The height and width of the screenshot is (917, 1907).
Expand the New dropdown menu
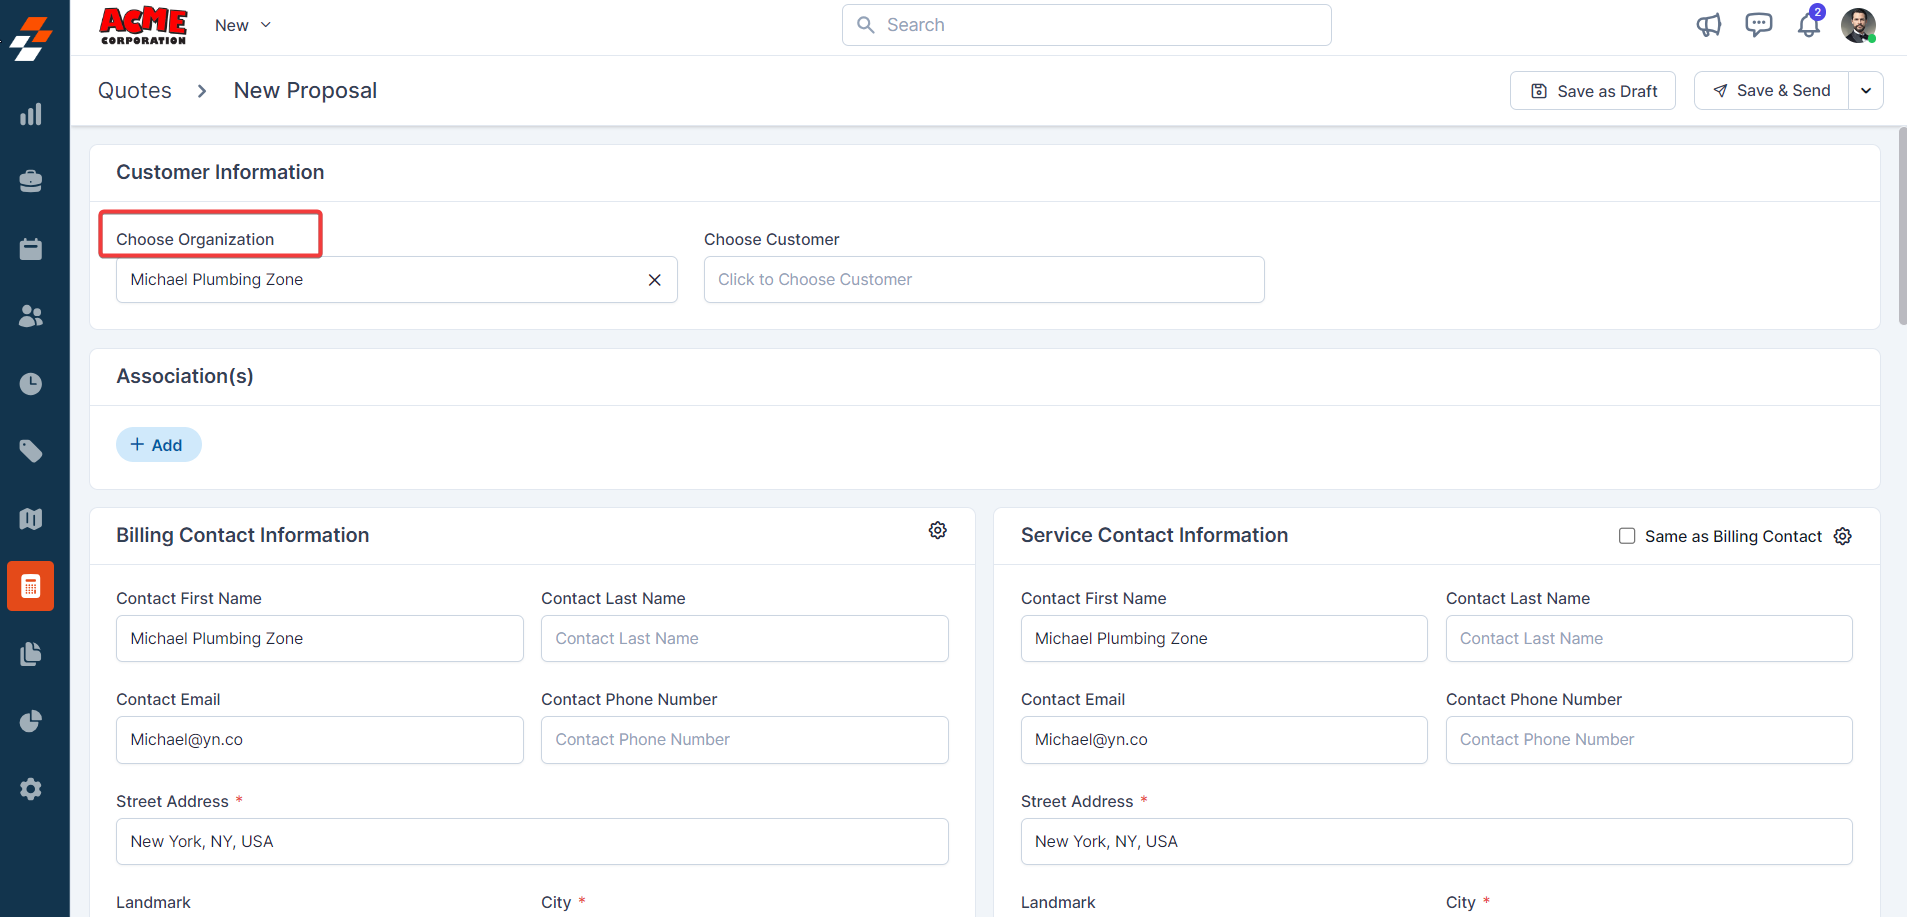[x=243, y=25]
